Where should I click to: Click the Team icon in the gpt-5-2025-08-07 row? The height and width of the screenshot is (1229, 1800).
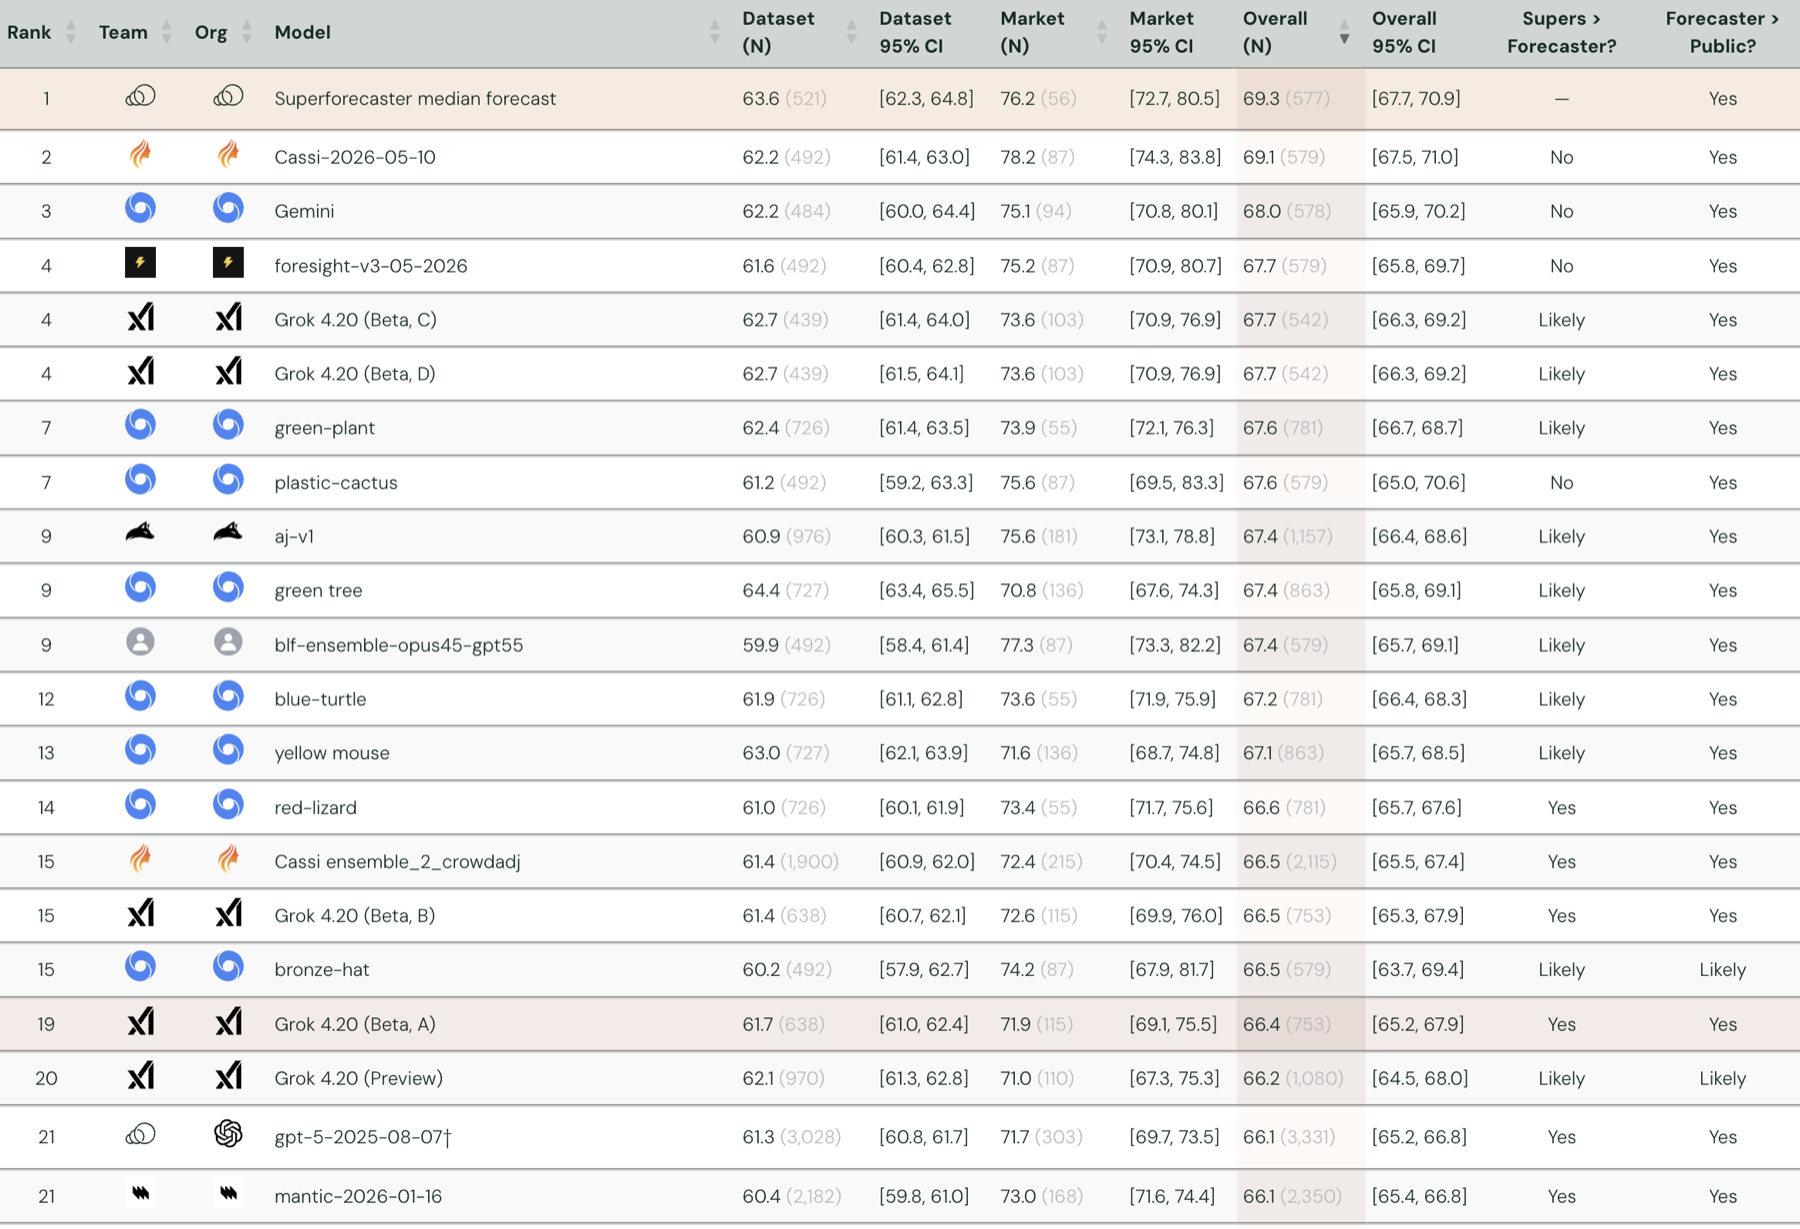(x=140, y=1133)
